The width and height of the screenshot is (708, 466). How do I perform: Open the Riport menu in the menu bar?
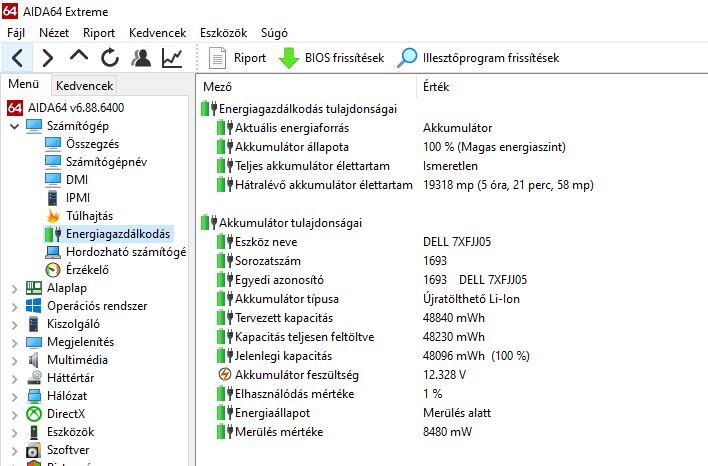(x=99, y=33)
